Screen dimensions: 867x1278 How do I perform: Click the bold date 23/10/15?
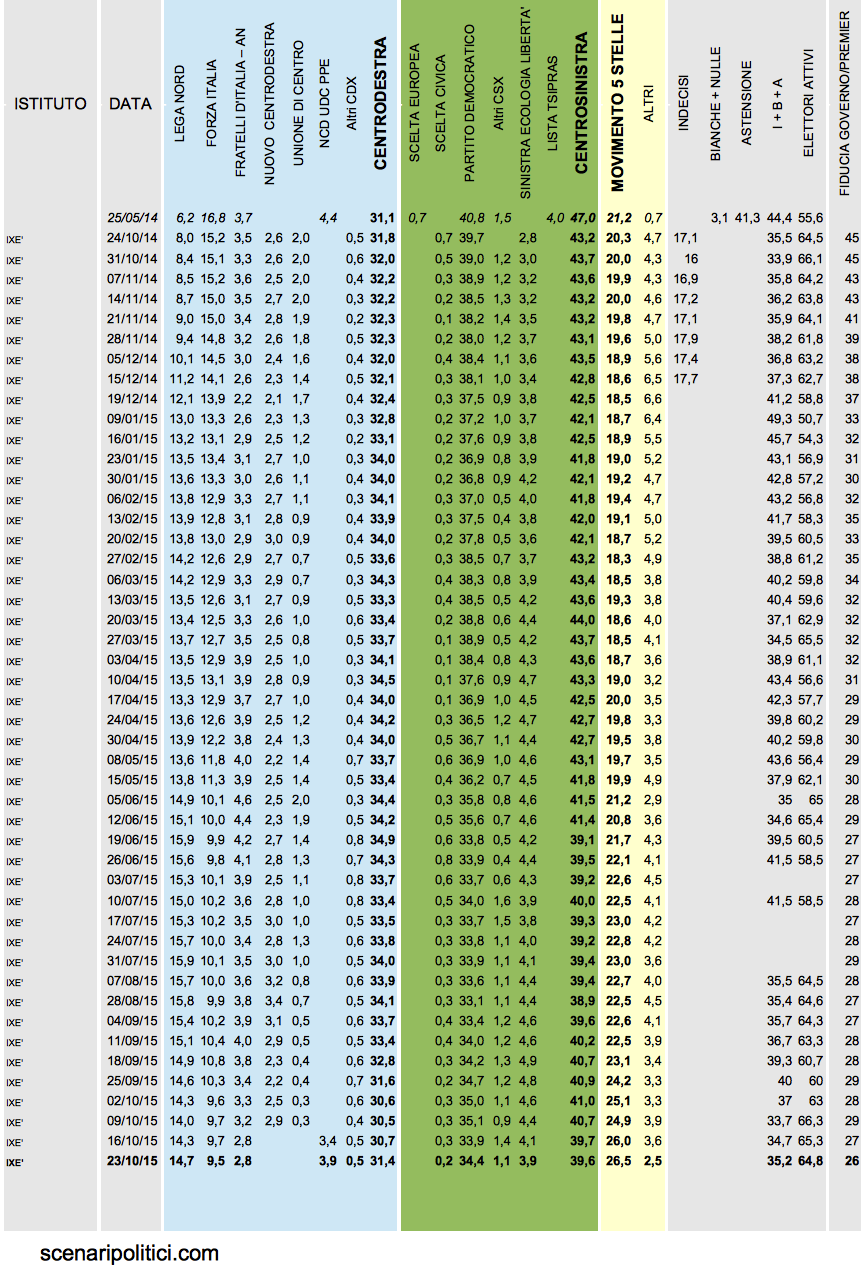point(132,1161)
